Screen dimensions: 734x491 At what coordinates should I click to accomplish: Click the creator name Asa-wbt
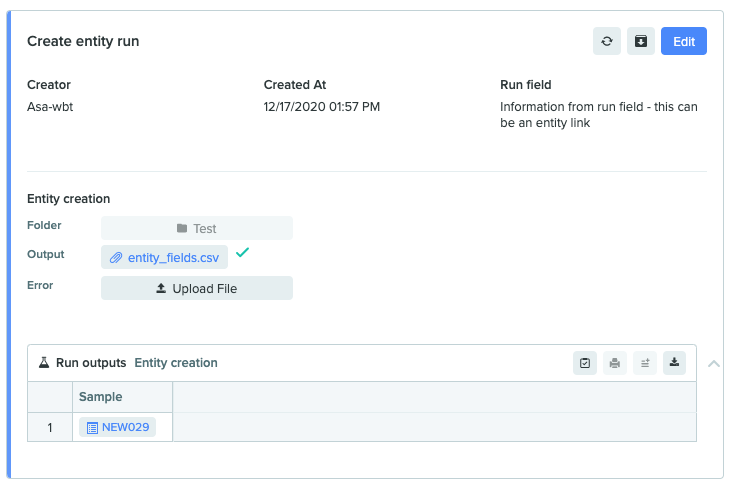(50, 107)
